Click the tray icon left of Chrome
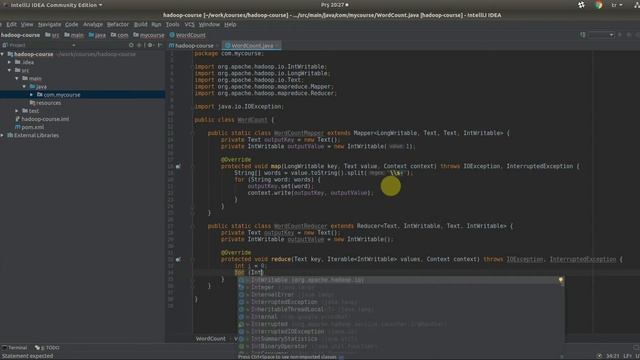This screenshot has width=640, height=360. click(581, 5)
